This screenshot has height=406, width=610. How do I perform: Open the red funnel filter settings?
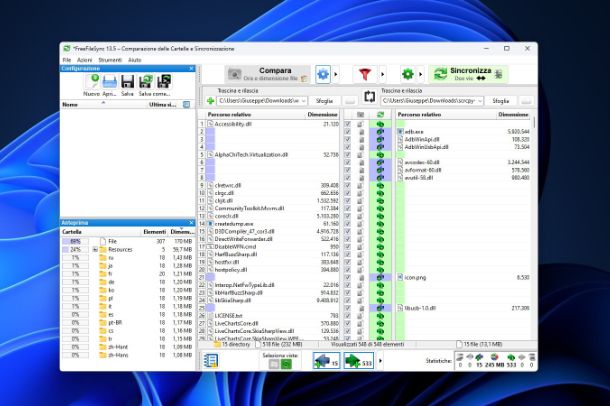click(x=365, y=74)
